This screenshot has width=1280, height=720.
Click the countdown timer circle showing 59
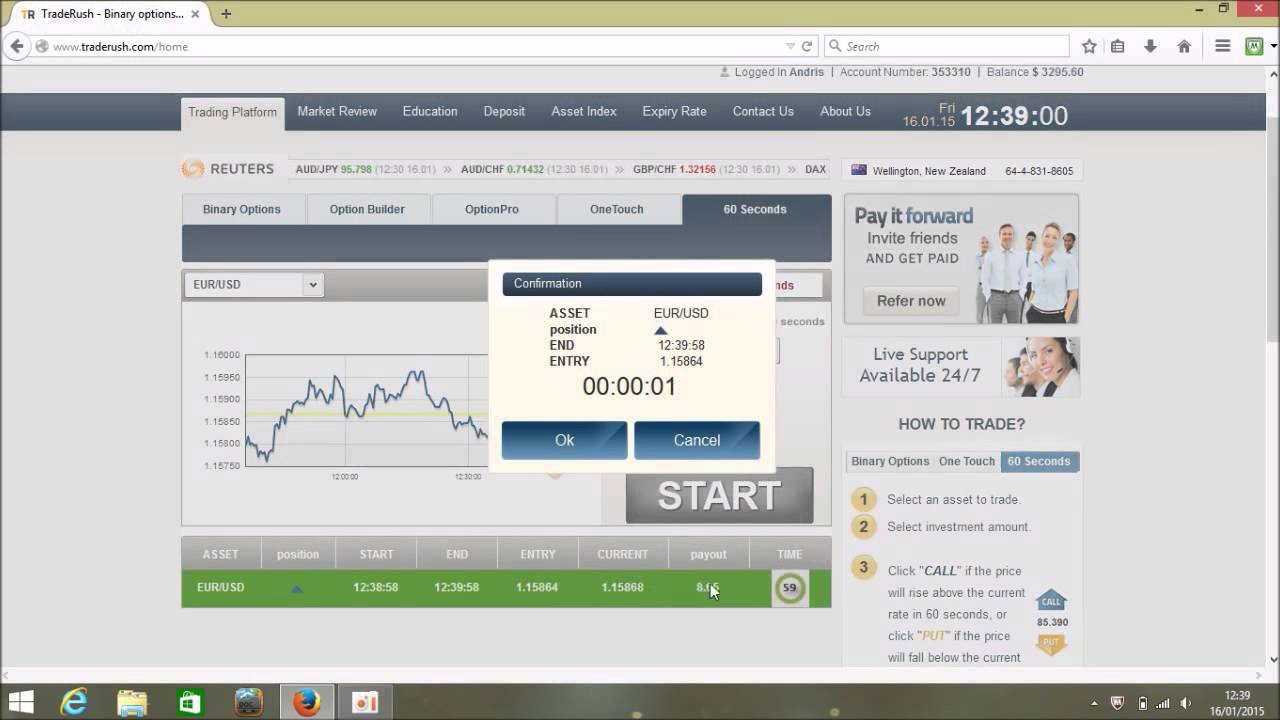pos(789,588)
